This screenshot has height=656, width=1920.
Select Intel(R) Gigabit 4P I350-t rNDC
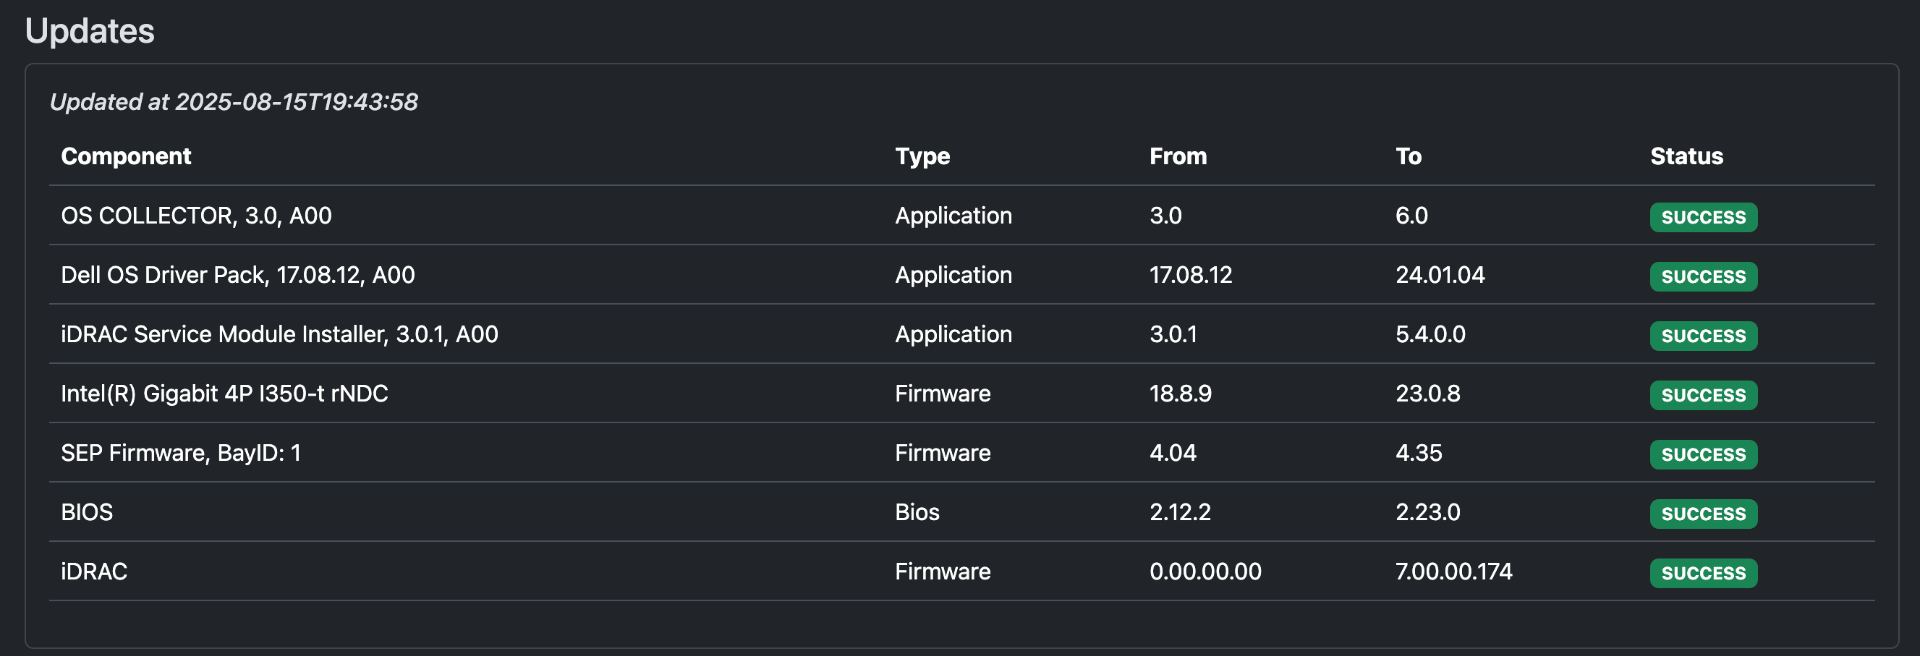click(224, 394)
